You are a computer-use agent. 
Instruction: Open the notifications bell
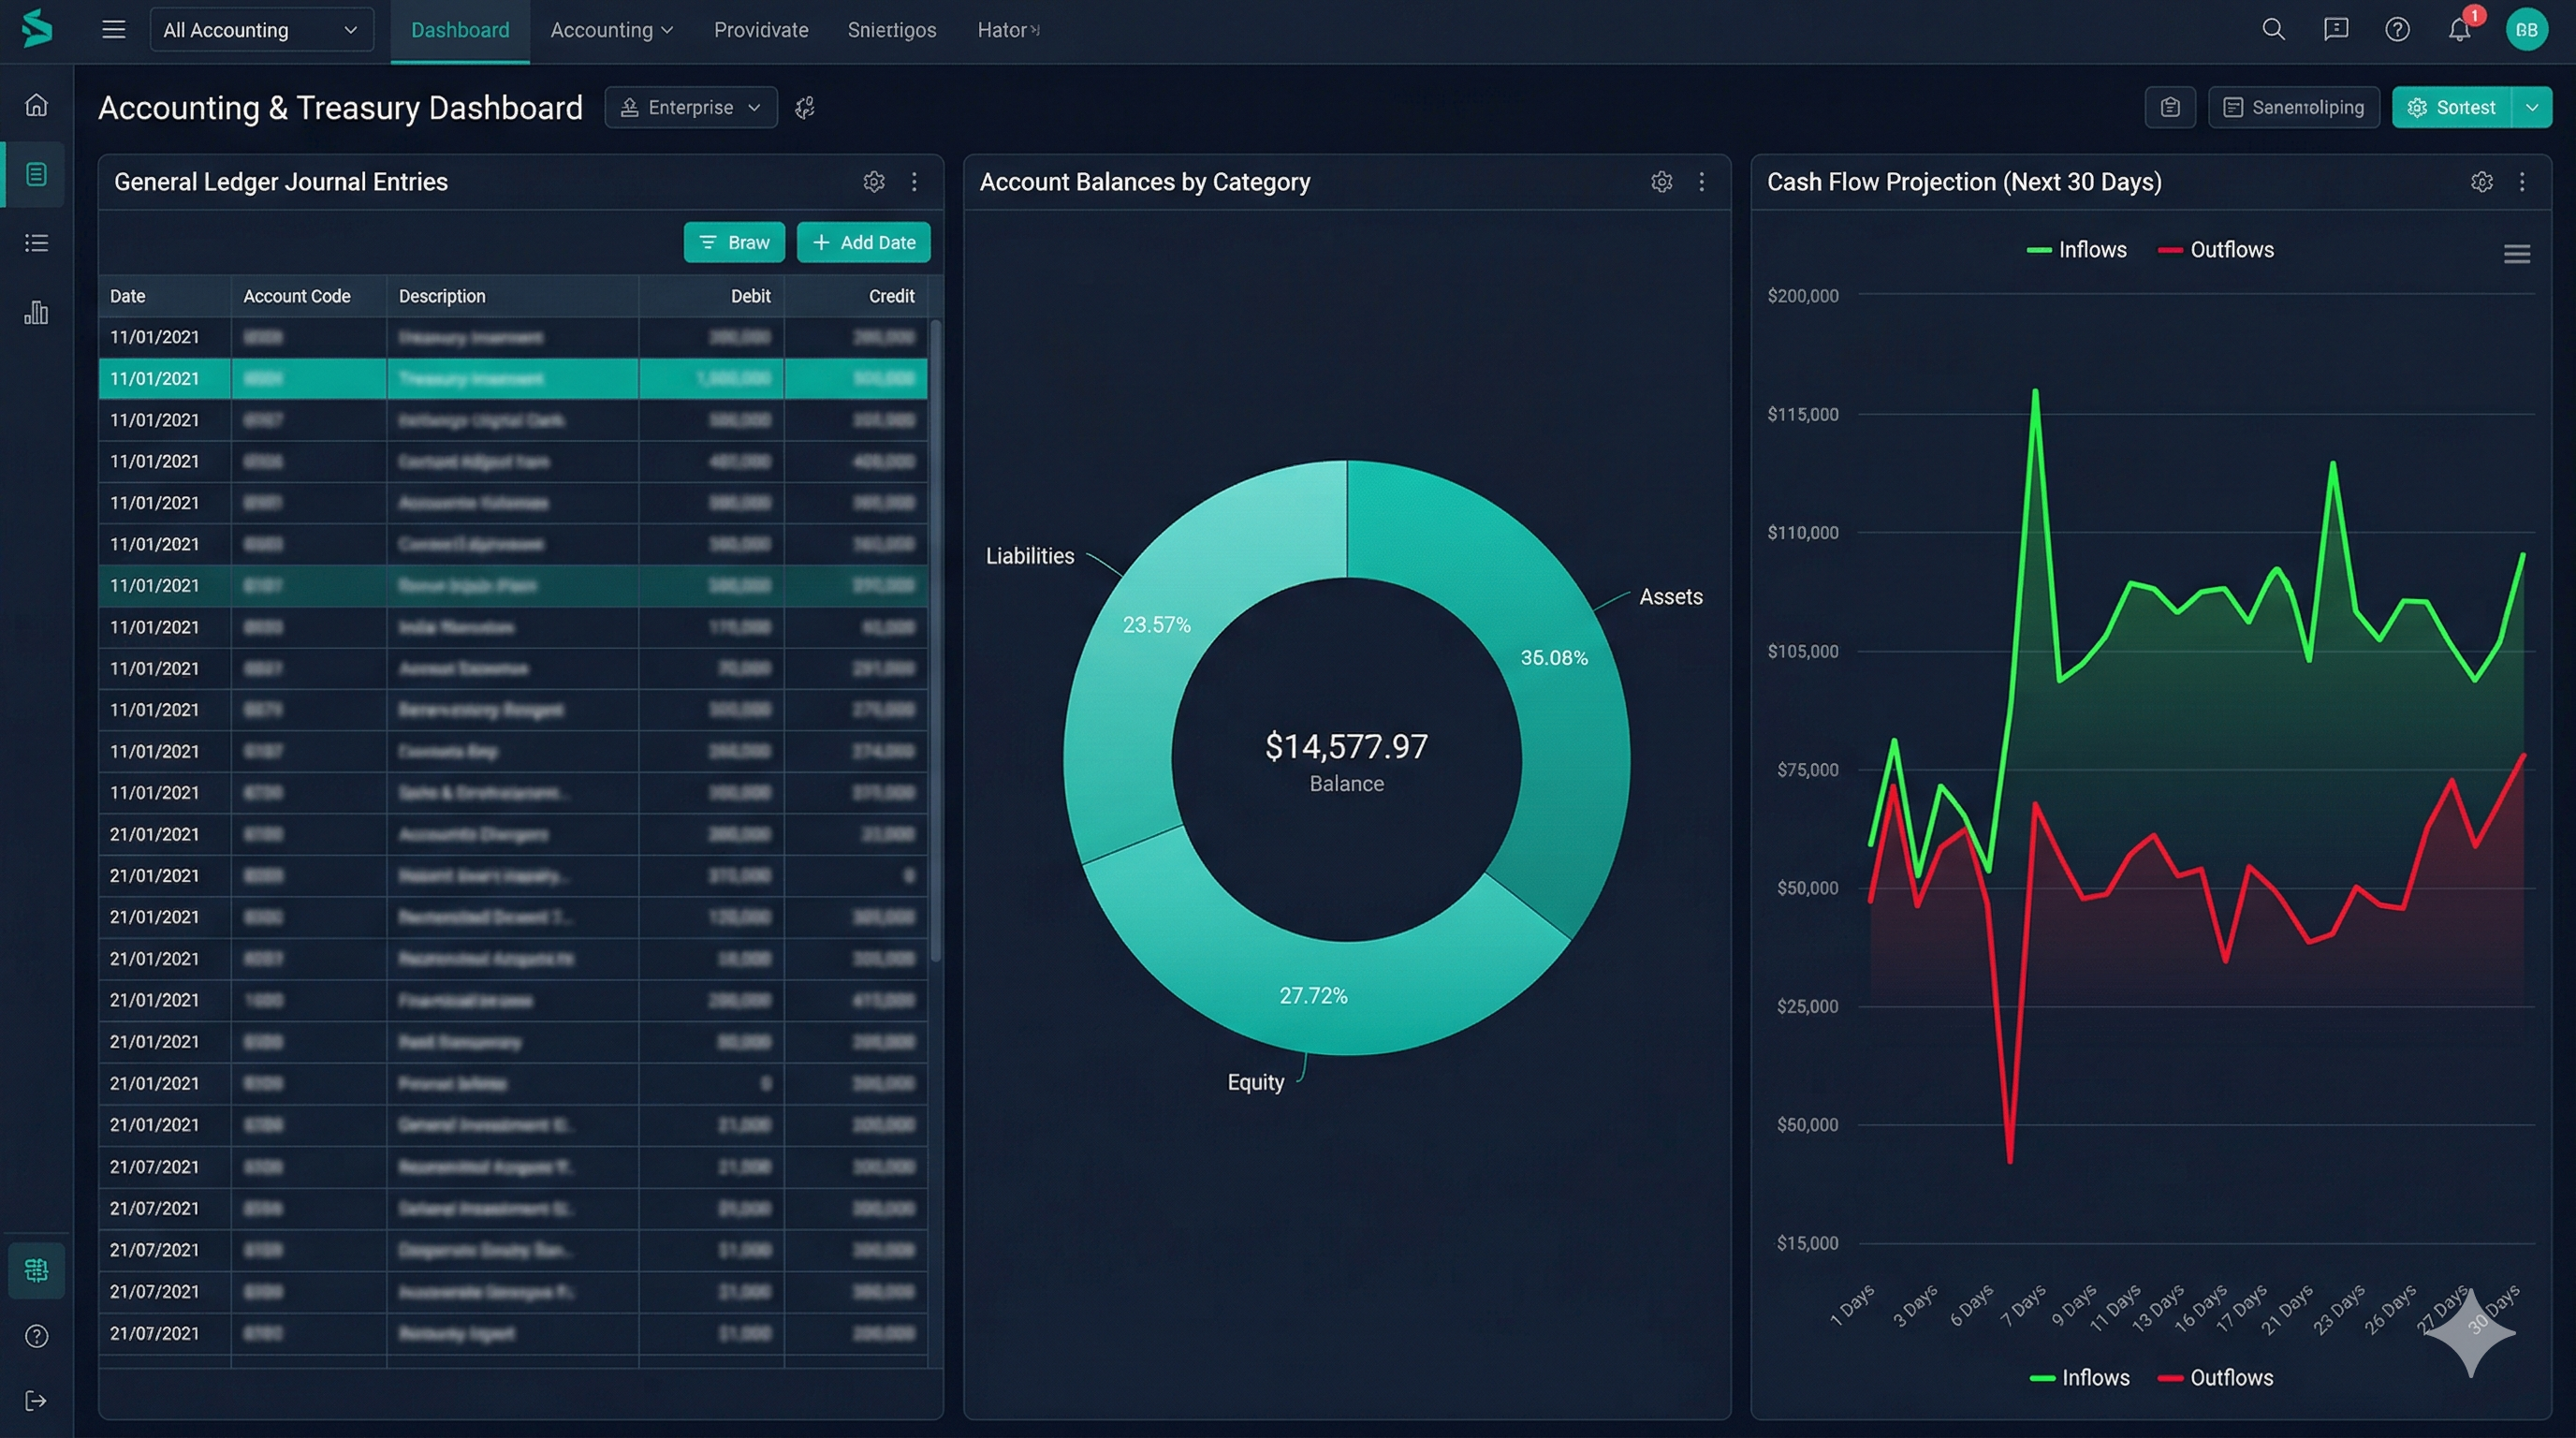(x=2460, y=29)
